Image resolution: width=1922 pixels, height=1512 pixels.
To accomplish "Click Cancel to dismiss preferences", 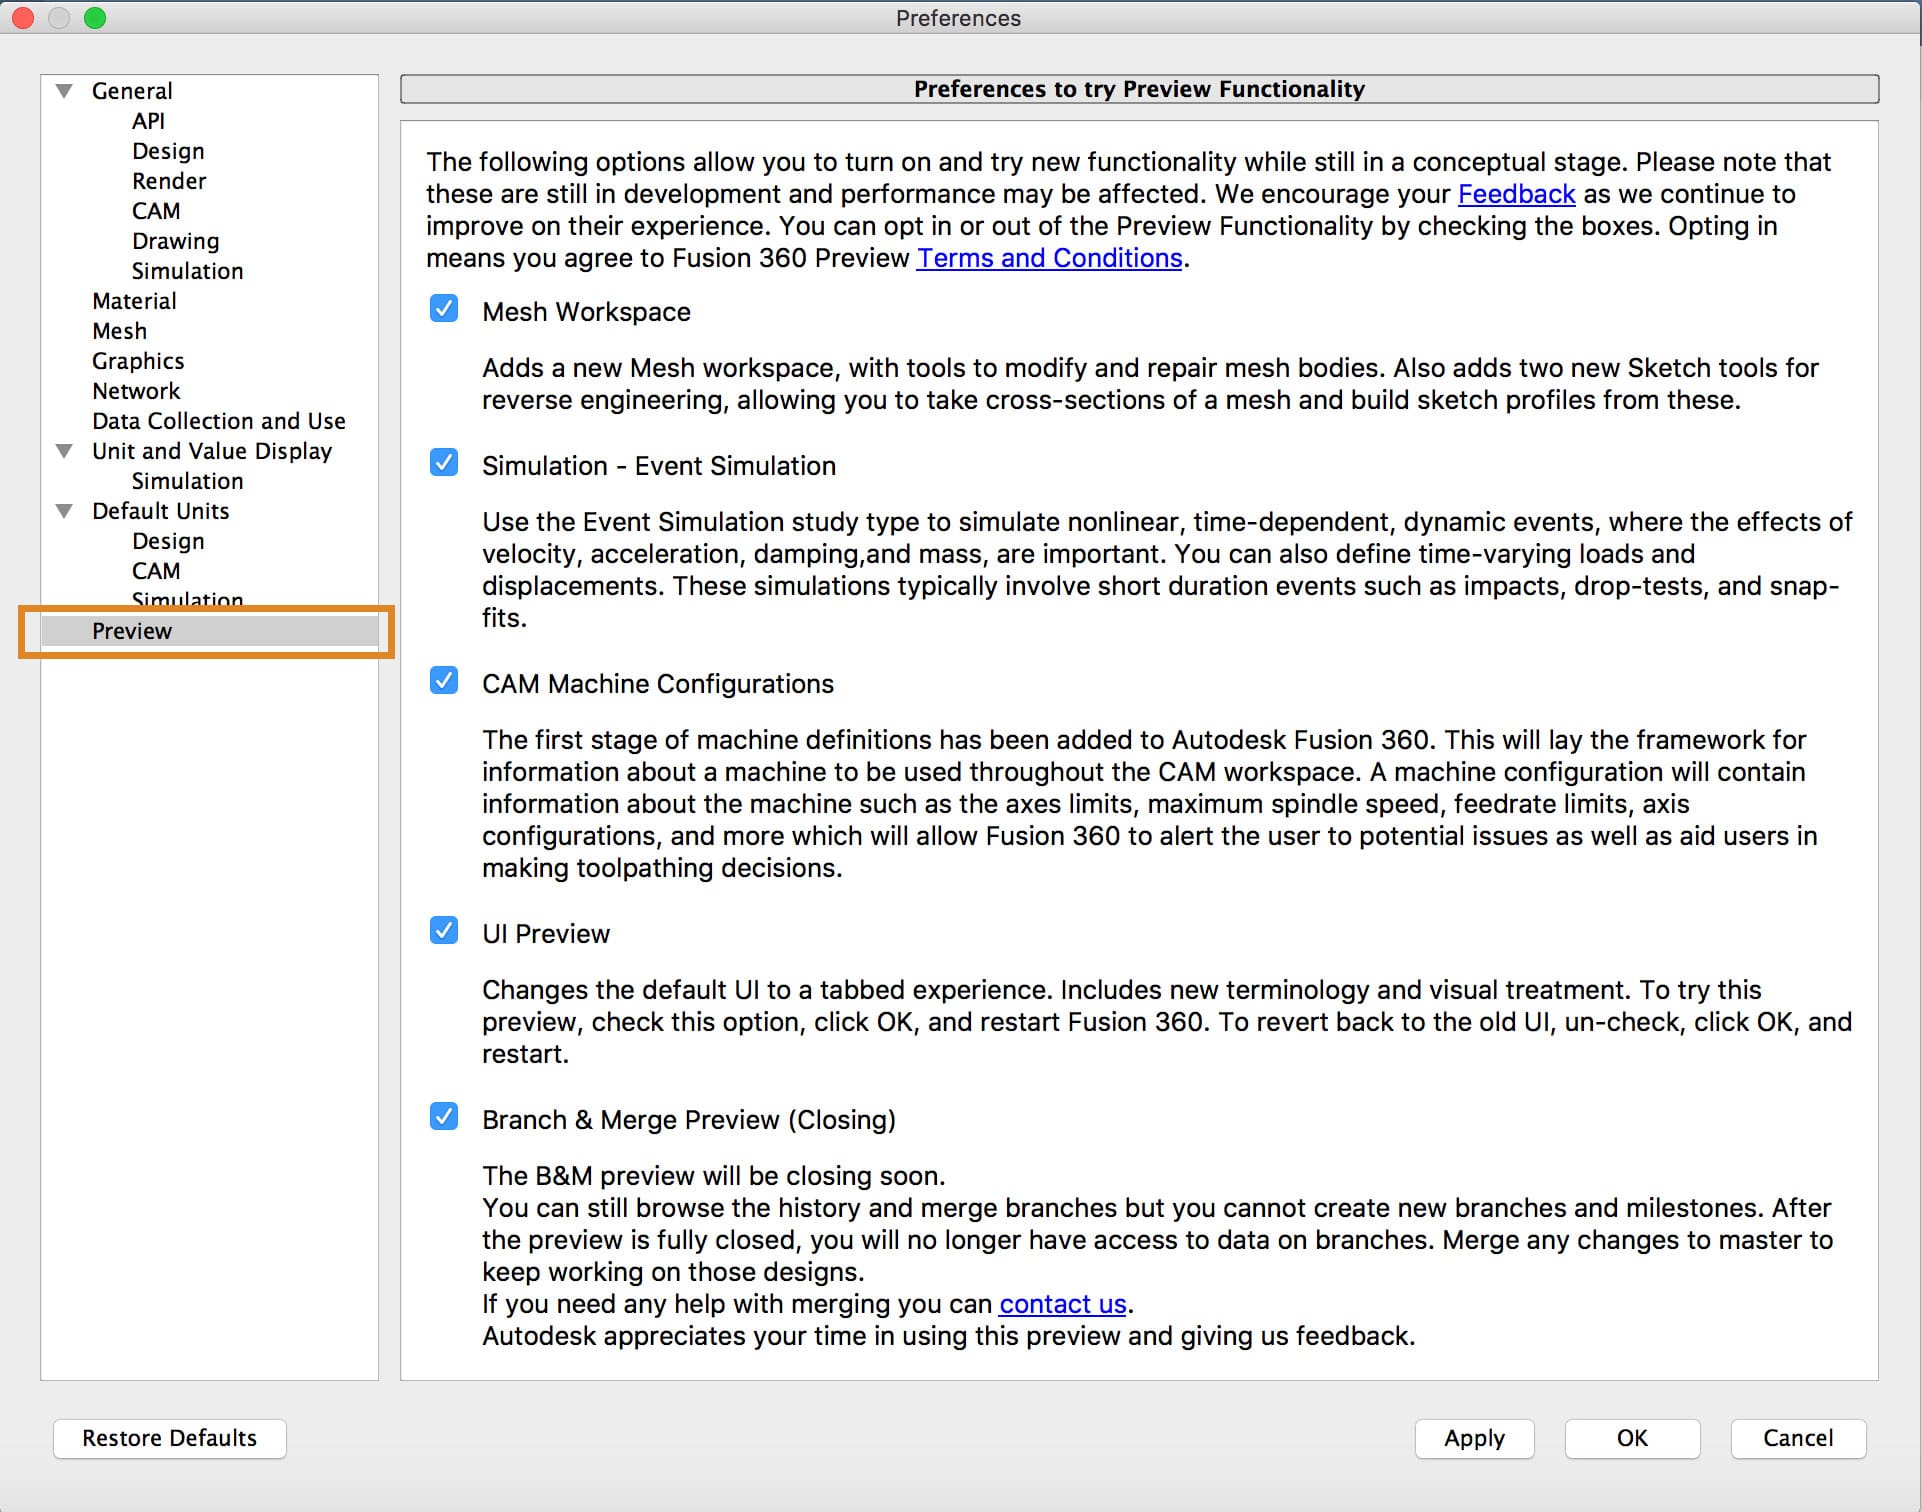I will click(1798, 1438).
